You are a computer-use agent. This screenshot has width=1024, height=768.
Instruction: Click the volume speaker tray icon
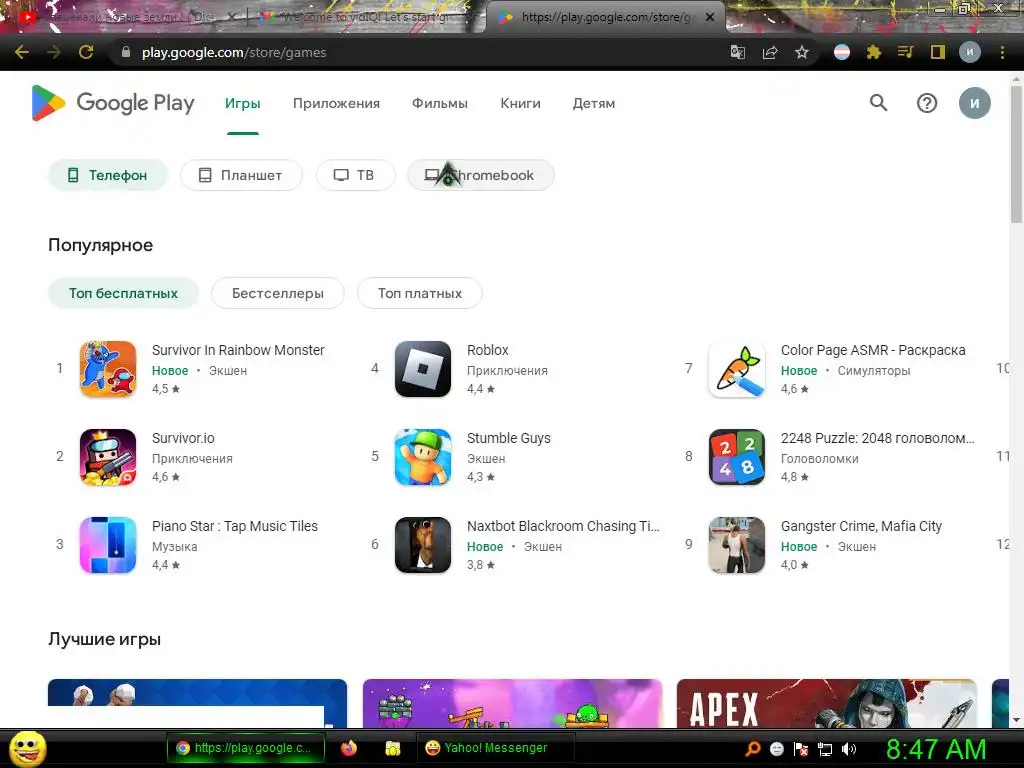point(848,749)
